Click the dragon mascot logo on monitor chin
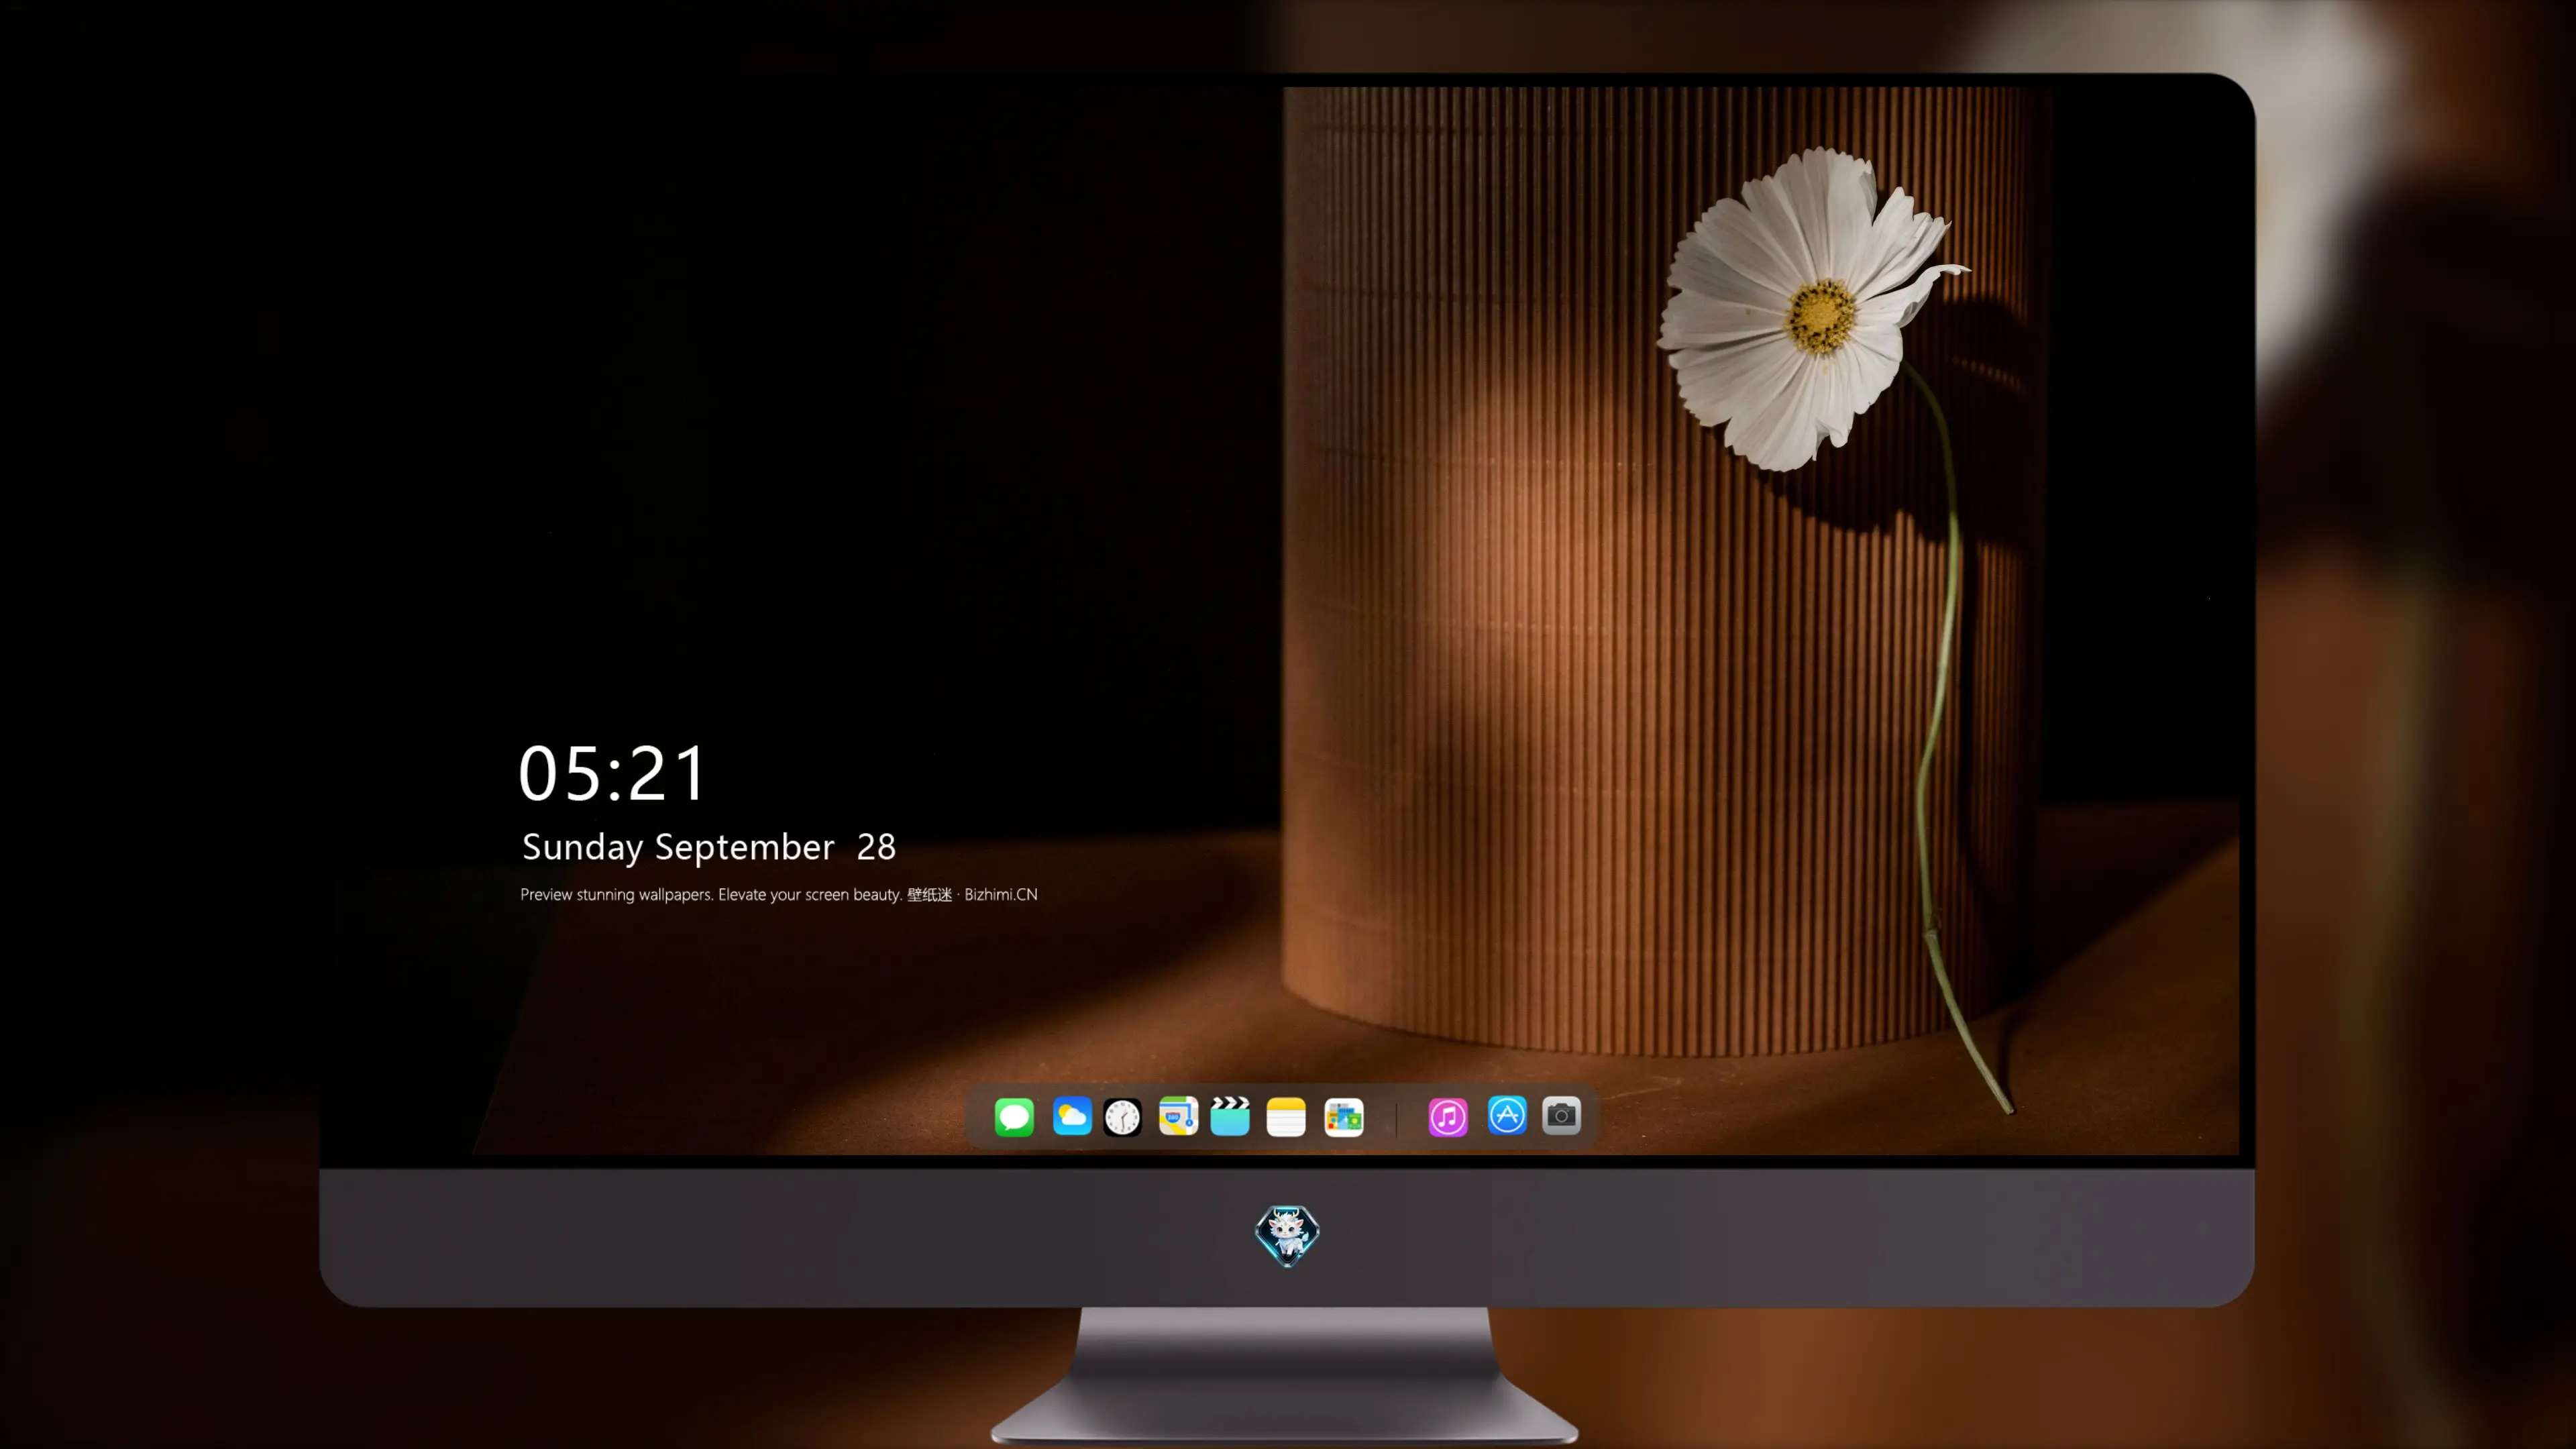The width and height of the screenshot is (2576, 1449). (1287, 1236)
